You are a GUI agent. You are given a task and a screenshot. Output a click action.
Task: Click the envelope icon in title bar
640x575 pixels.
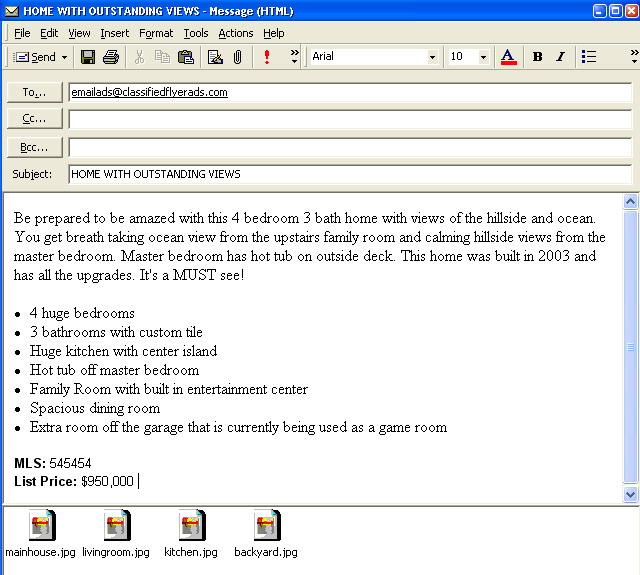(11, 11)
